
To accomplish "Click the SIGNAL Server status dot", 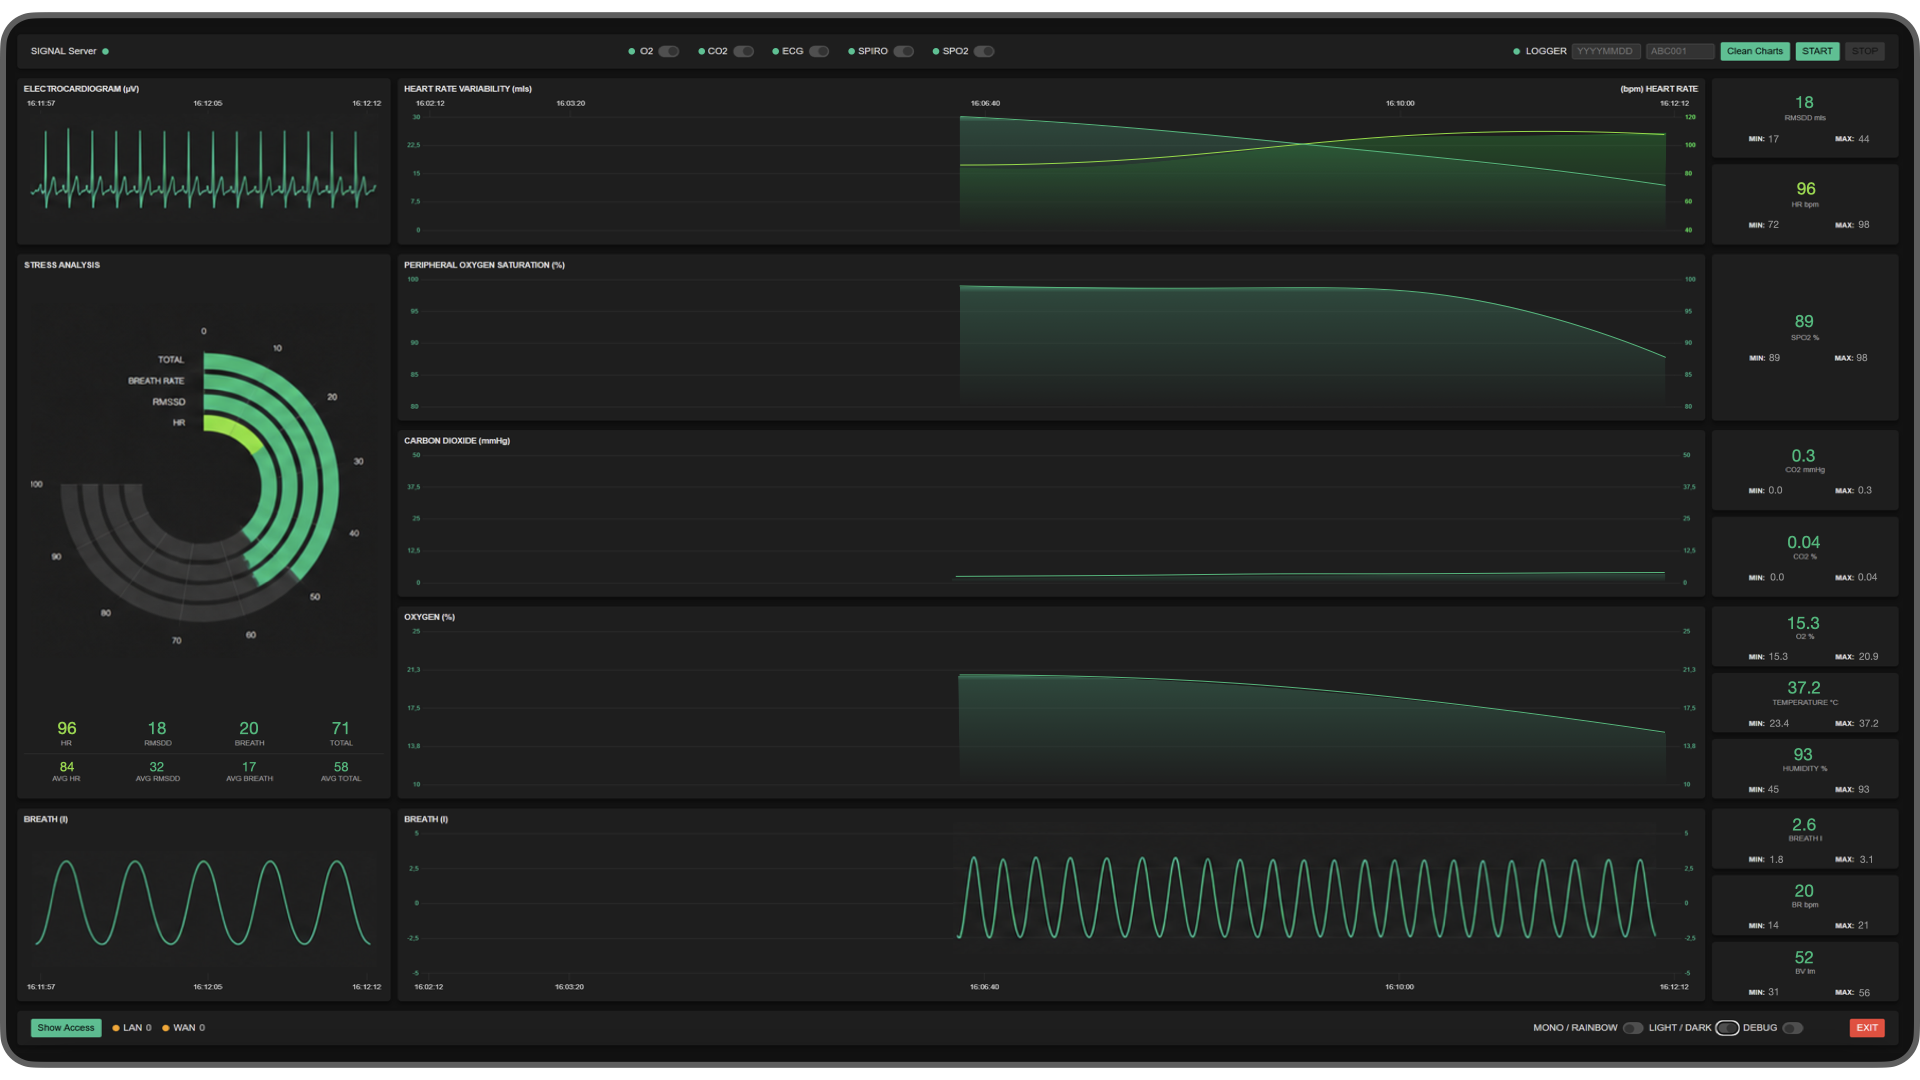I will point(105,51).
